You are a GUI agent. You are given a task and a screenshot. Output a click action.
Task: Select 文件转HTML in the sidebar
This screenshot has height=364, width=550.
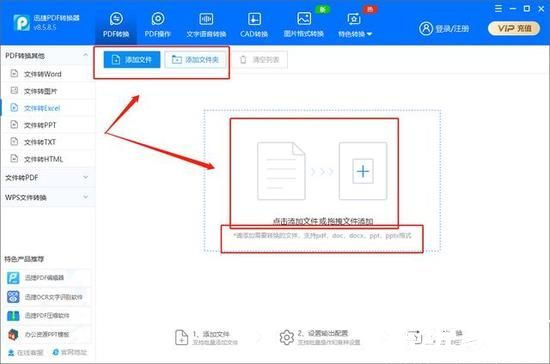point(48,159)
